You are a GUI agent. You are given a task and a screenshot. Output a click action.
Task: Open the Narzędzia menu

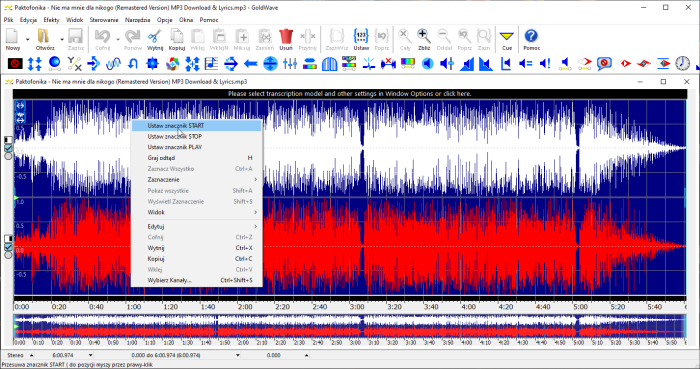tap(138, 20)
